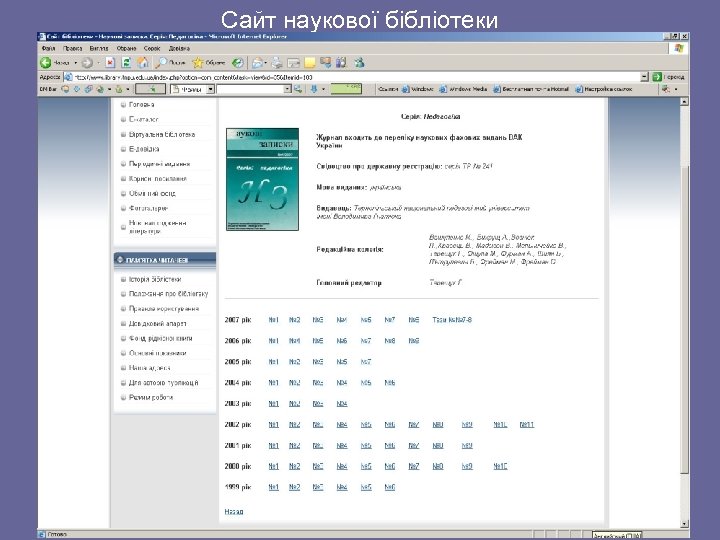Open the Tools menu bar item
720x540 pixels.
(152, 48)
